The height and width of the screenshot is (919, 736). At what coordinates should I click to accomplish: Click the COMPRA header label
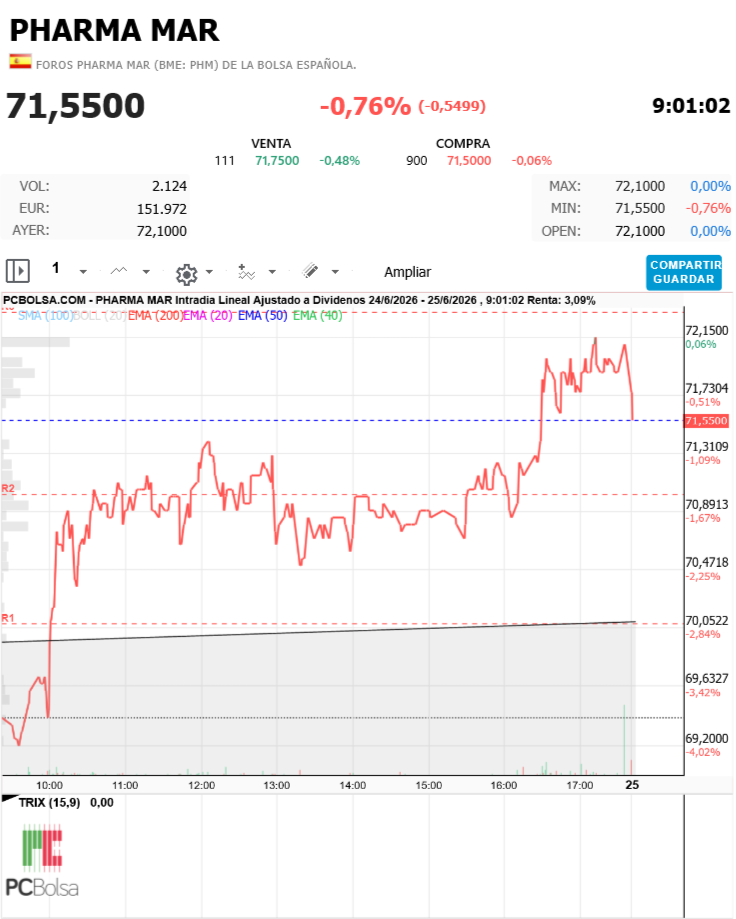click(463, 144)
